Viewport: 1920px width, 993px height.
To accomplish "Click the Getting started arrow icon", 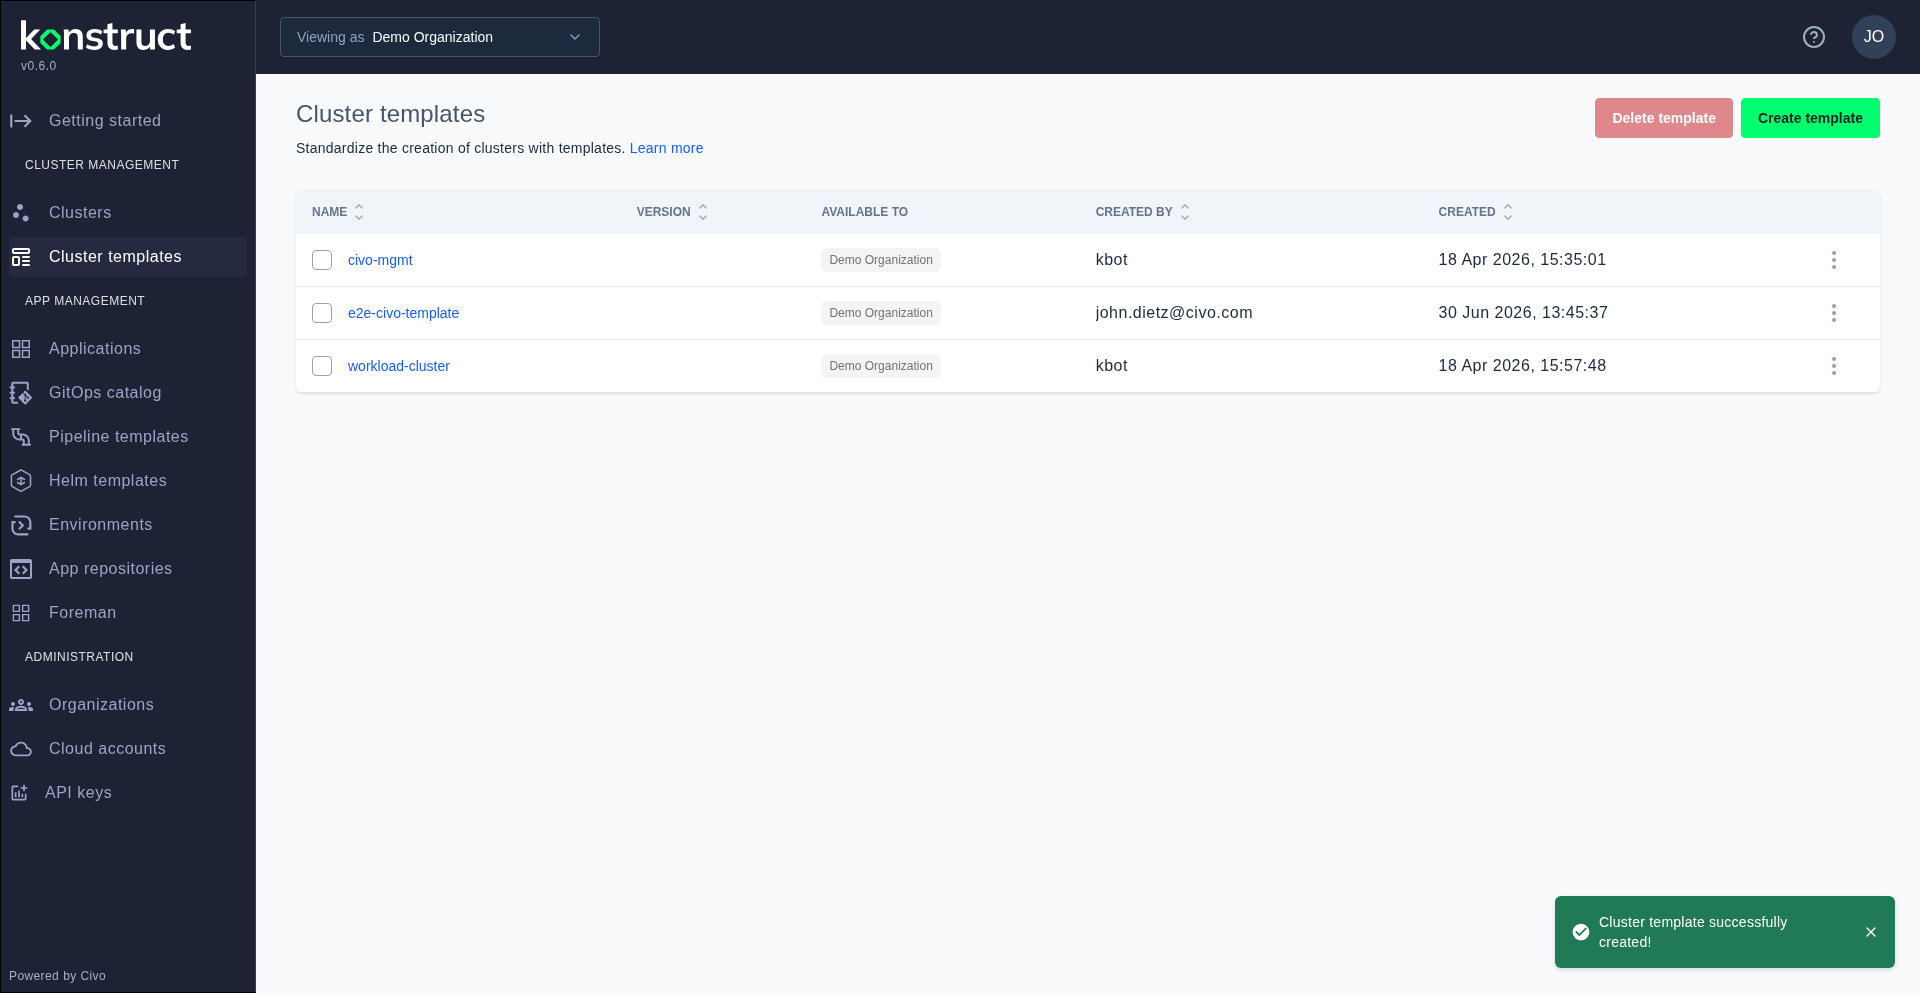I will click(21, 121).
